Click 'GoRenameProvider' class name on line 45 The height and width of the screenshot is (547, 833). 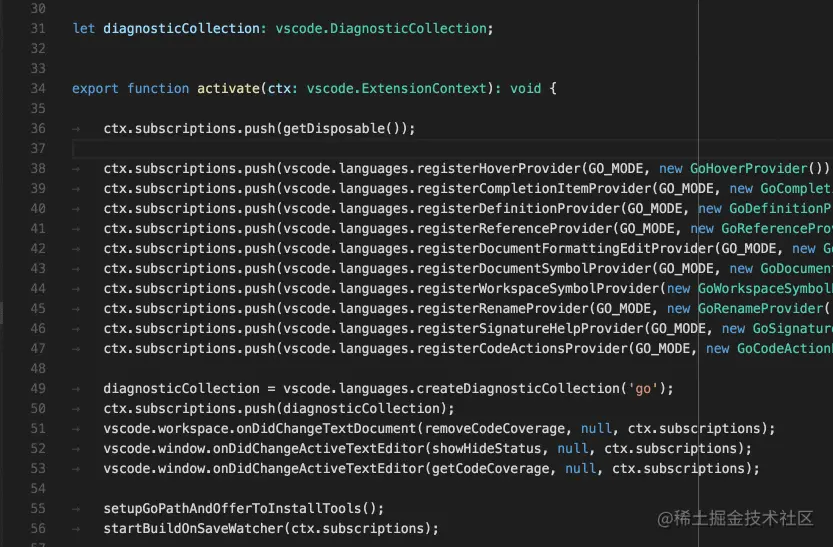[x=760, y=309]
